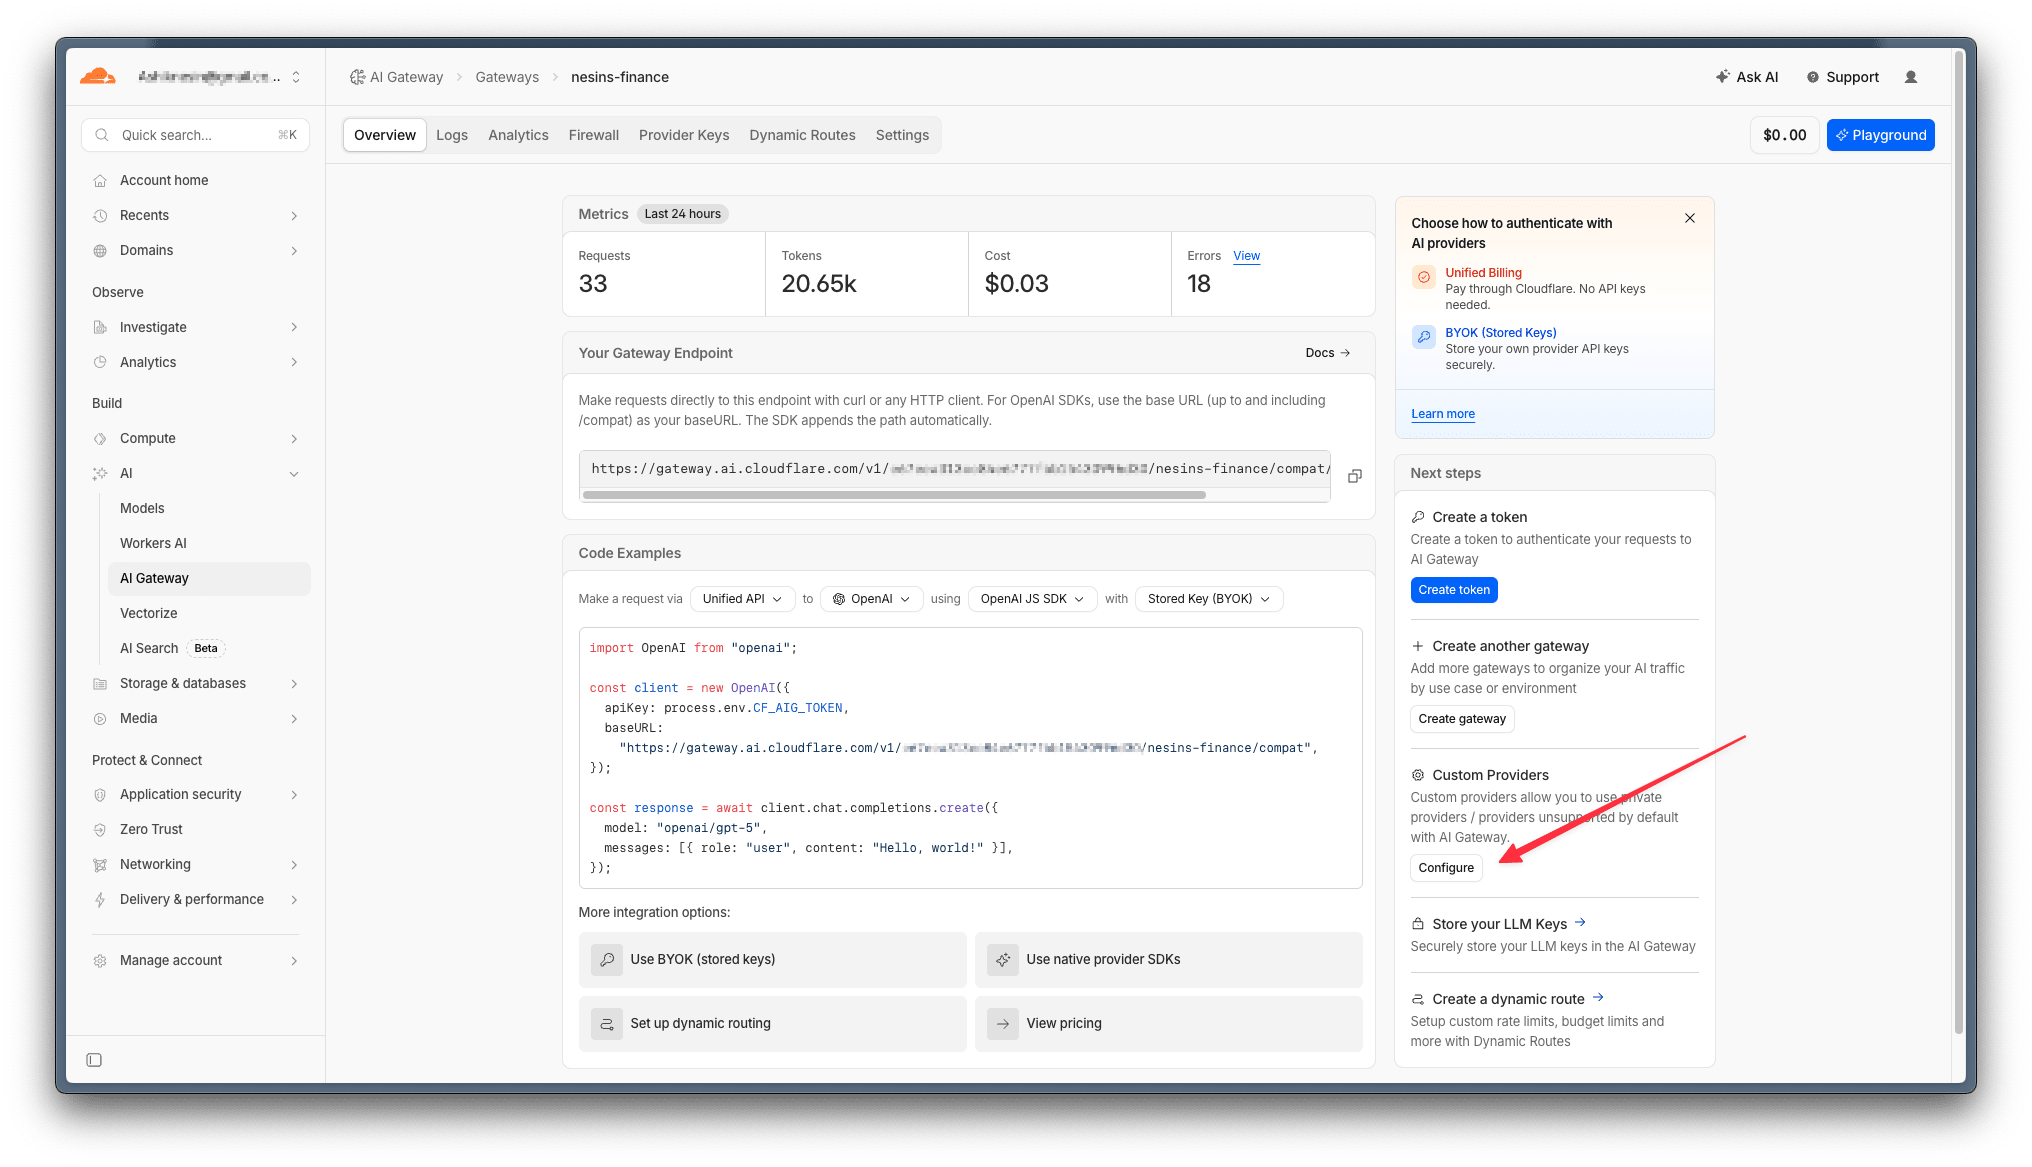The height and width of the screenshot is (1167, 2032).
Task: Open Create a dynamic route
Action: (1508, 999)
